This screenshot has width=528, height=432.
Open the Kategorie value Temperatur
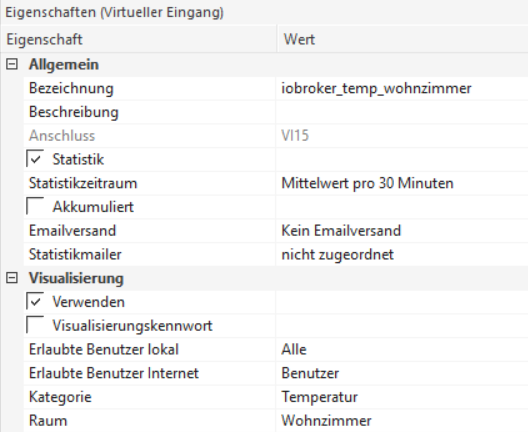coord(402,397)
